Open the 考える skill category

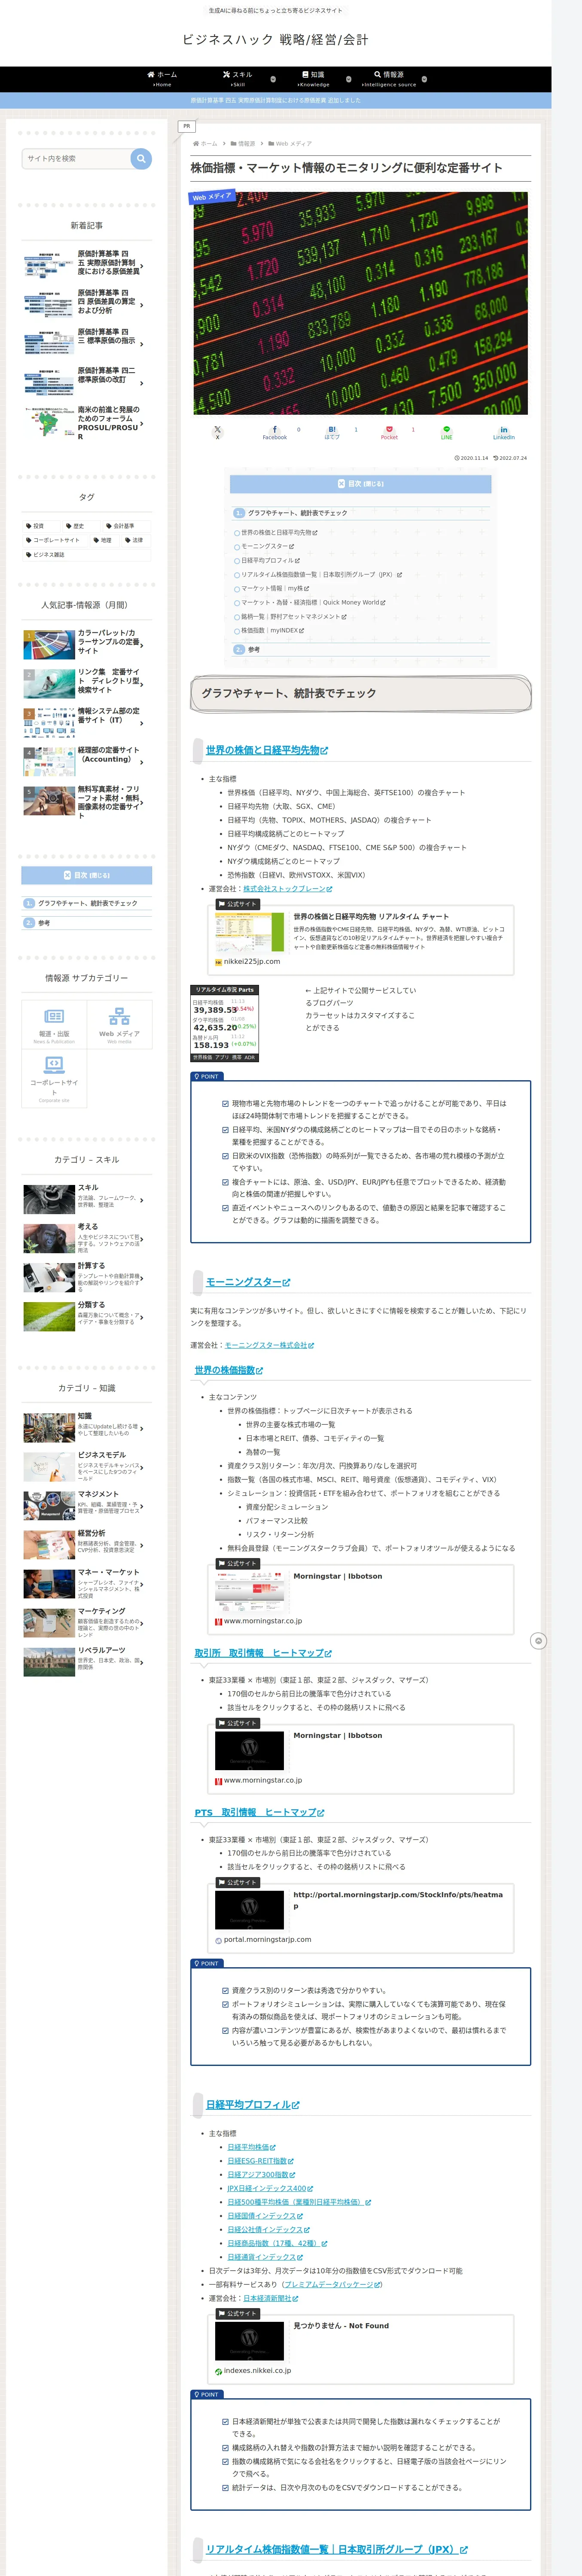86,1238
